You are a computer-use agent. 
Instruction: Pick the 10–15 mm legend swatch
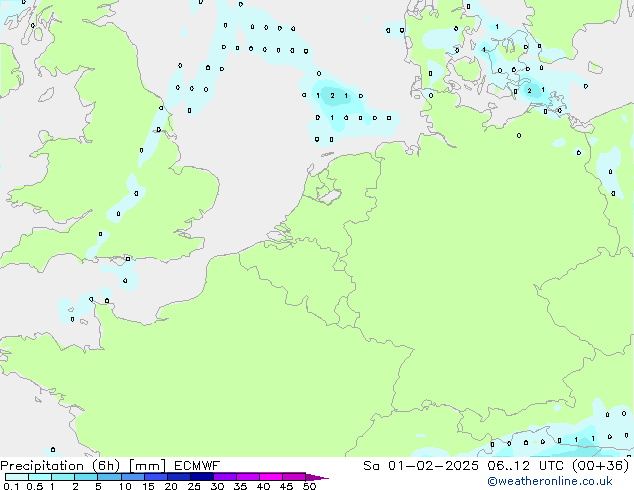click(x=136, y=477)
